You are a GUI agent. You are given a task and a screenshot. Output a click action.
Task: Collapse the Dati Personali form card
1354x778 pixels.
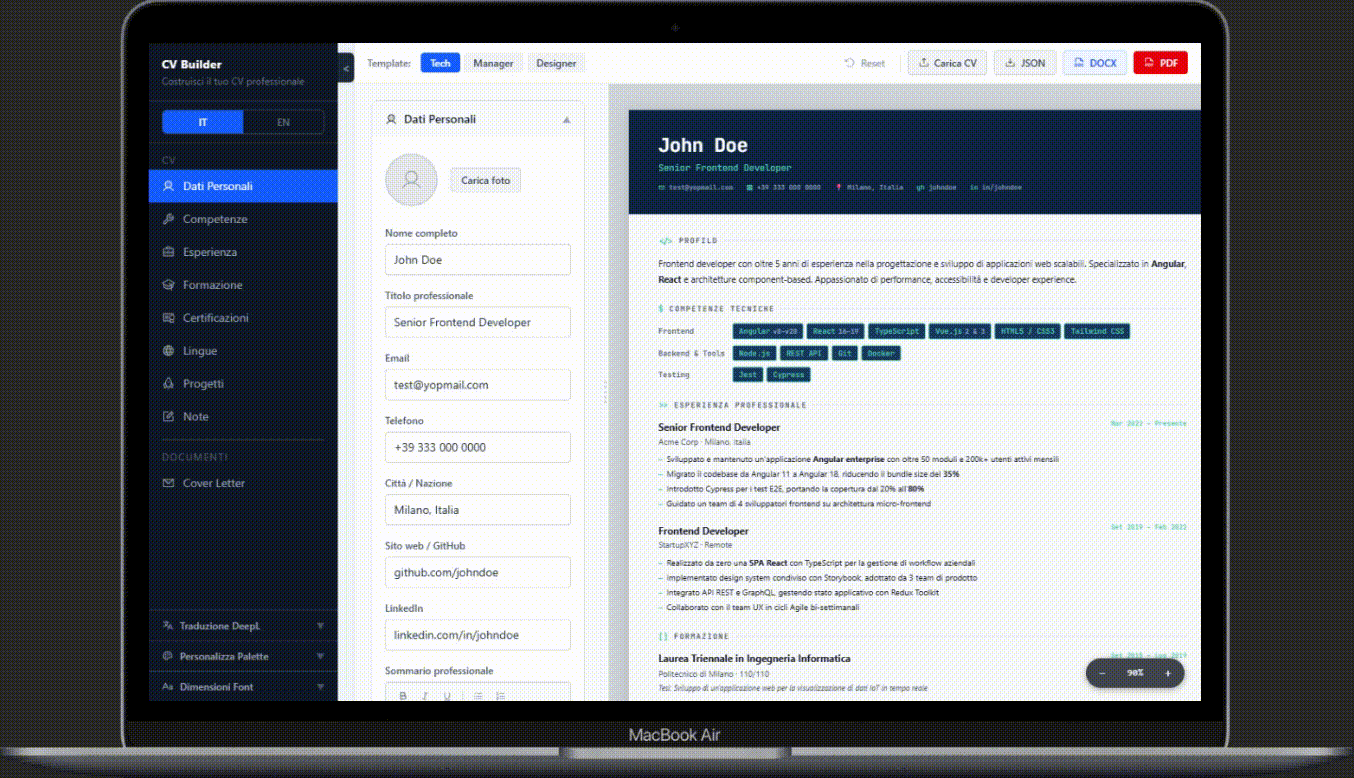(567, 120)
